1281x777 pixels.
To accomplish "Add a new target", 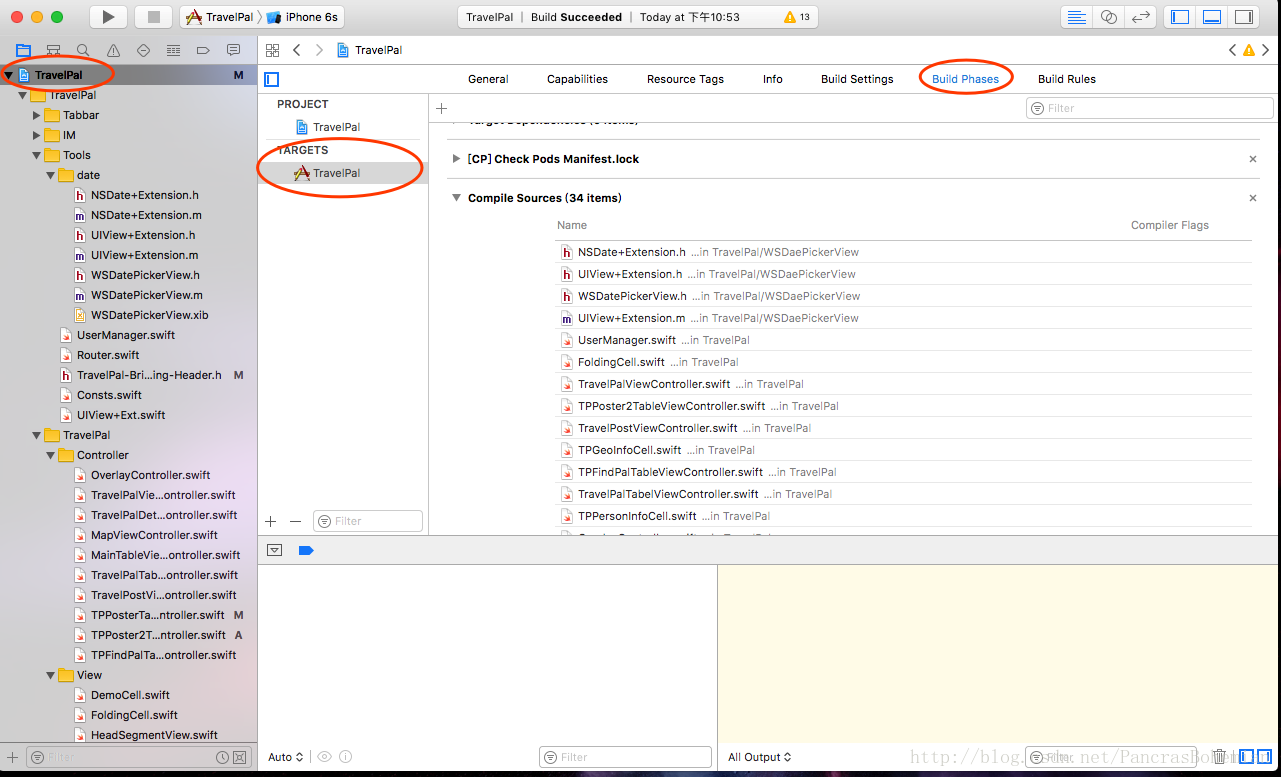I will point(270,521).
